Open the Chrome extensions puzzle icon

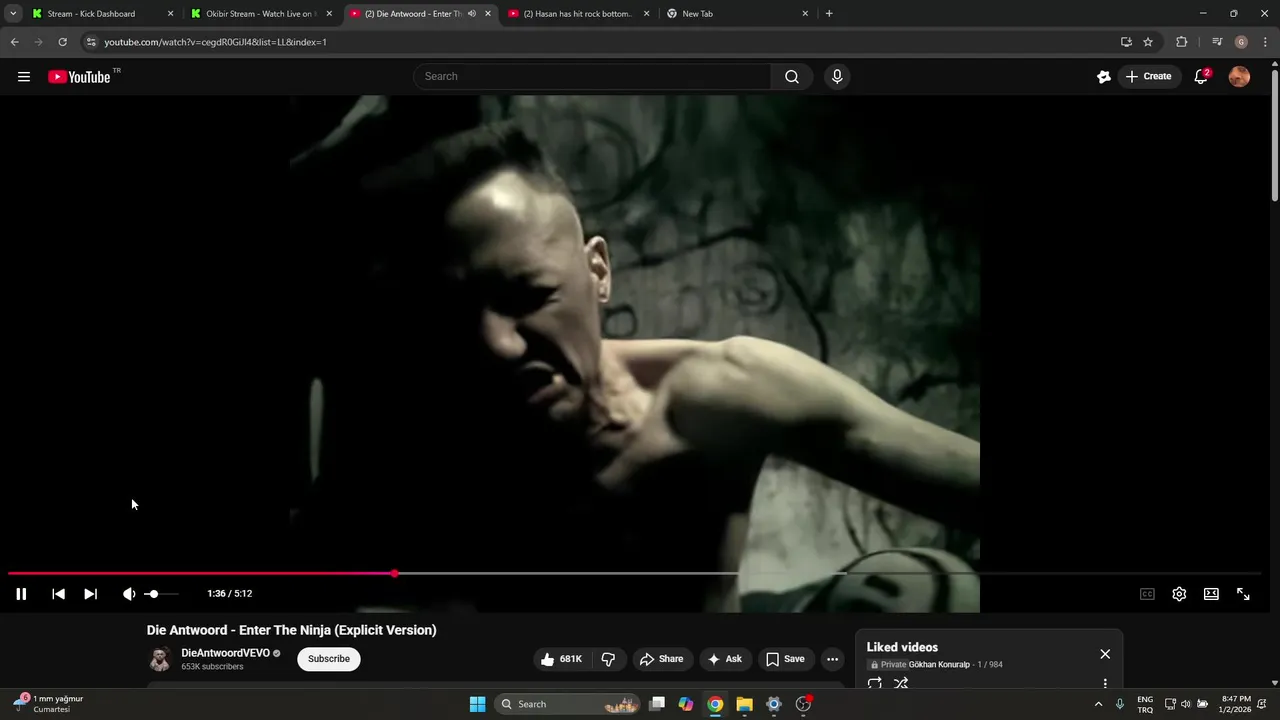click(x=1181, y=42)
